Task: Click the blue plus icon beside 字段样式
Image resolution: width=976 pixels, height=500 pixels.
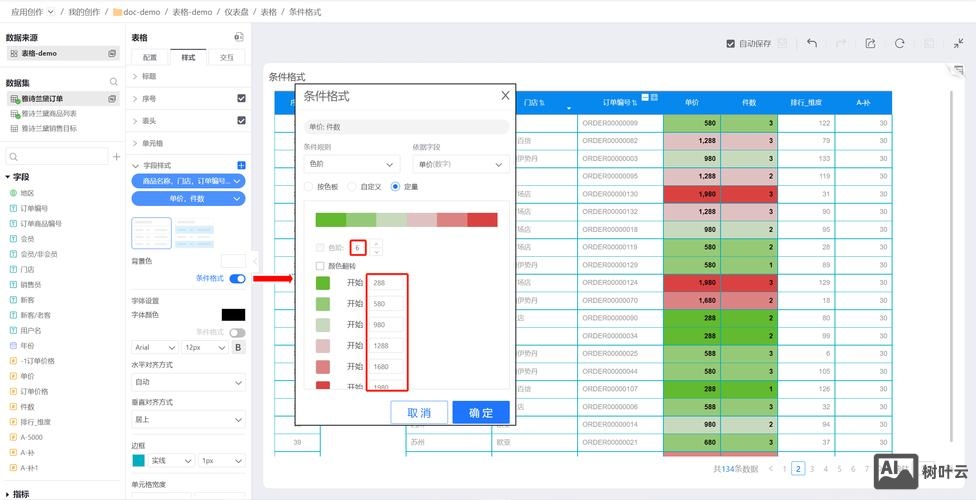Action: click(x=242, y=165)
